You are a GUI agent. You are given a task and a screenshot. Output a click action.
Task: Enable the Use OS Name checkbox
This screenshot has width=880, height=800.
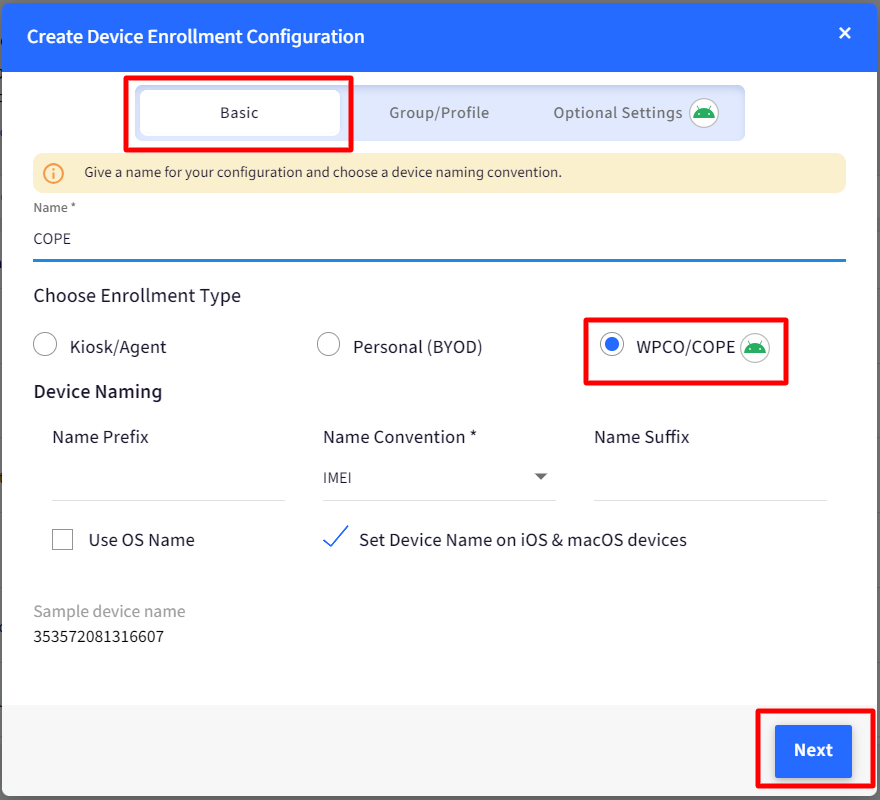[62, 540]
